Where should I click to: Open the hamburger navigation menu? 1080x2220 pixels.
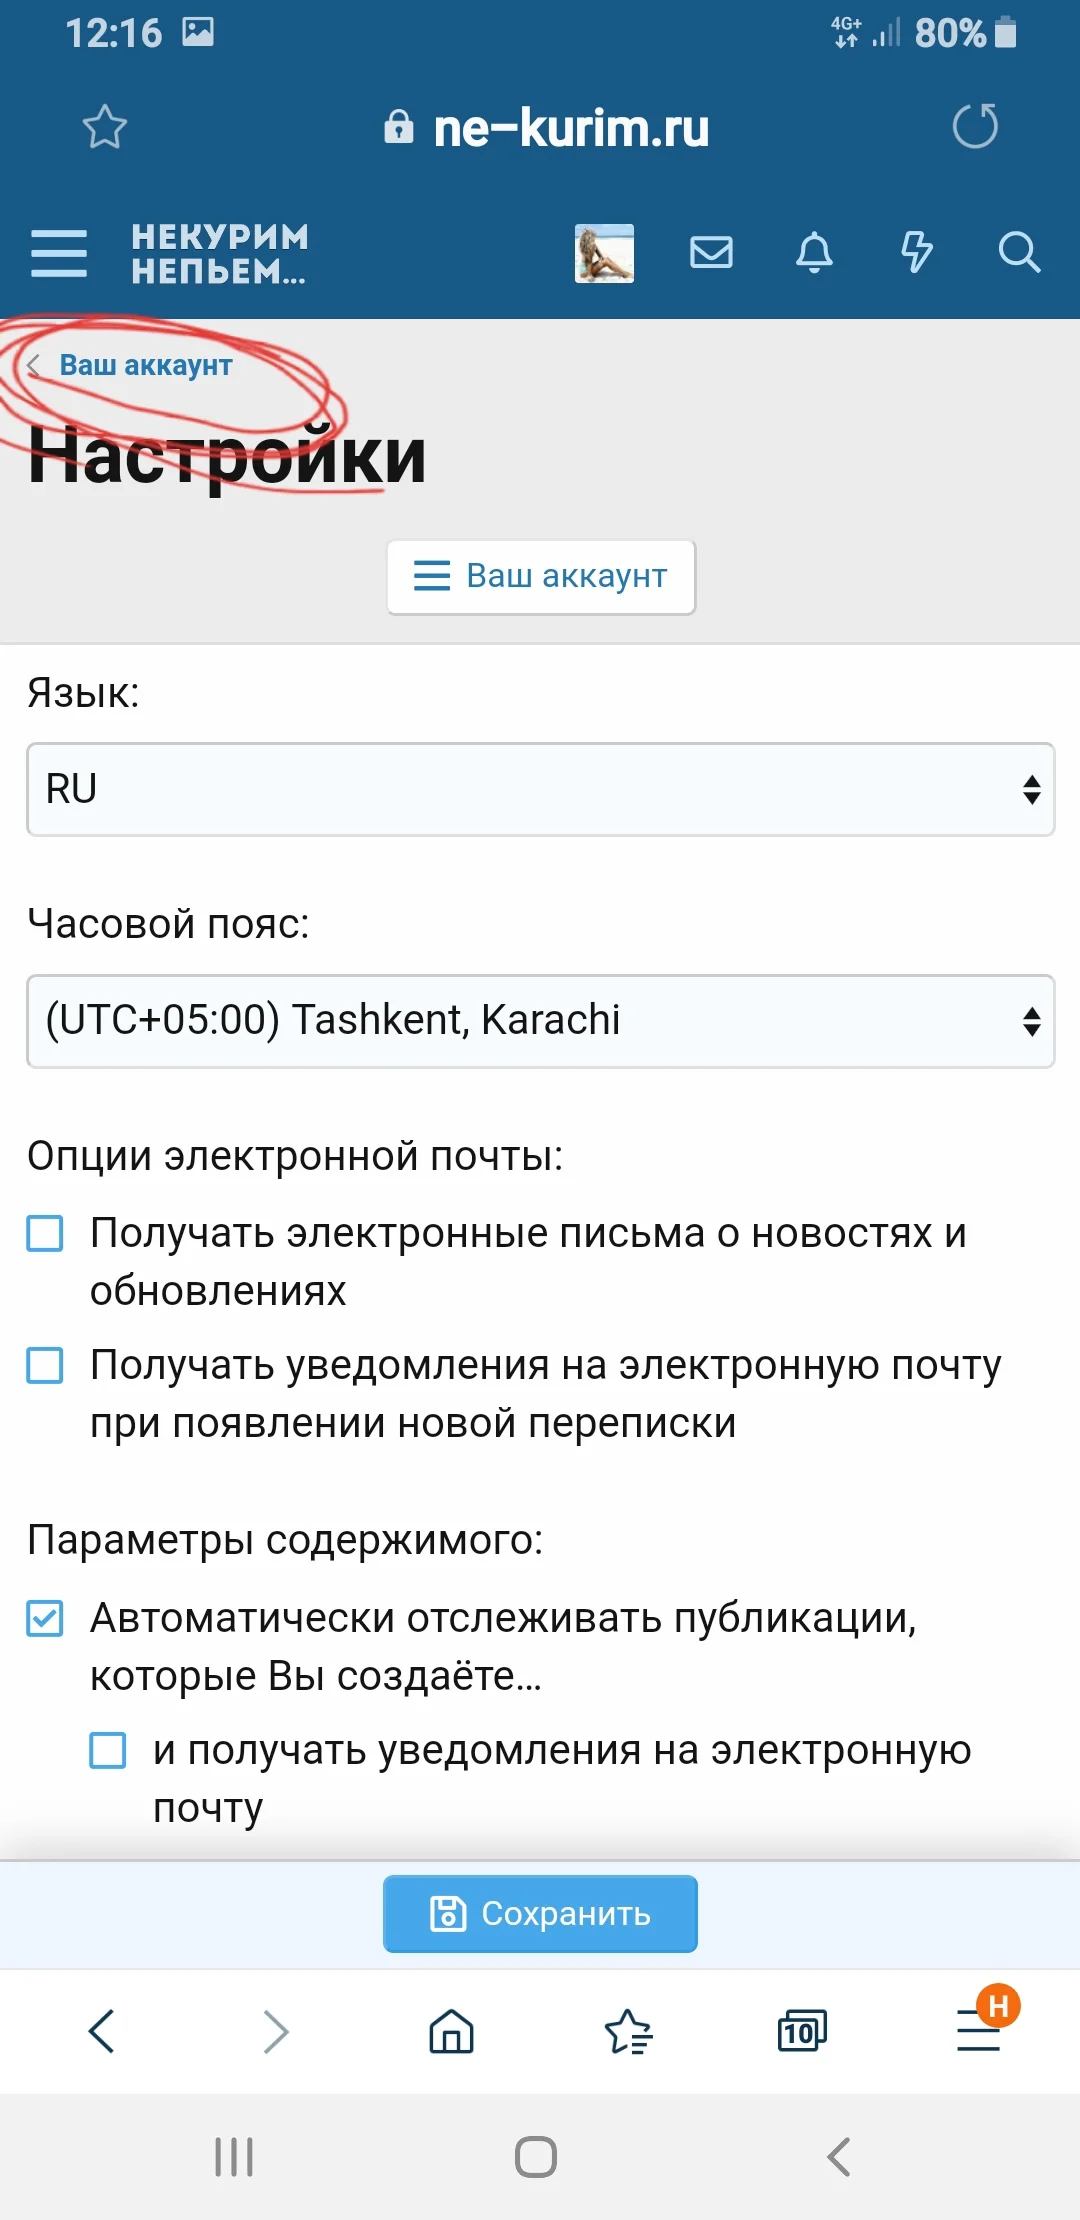pos(59,252)
